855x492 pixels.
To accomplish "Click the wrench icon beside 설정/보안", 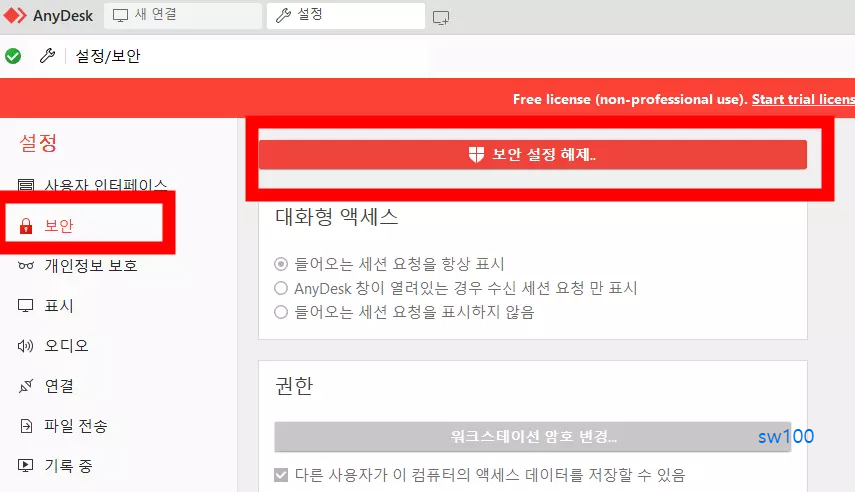I will [x=47, y=55].
